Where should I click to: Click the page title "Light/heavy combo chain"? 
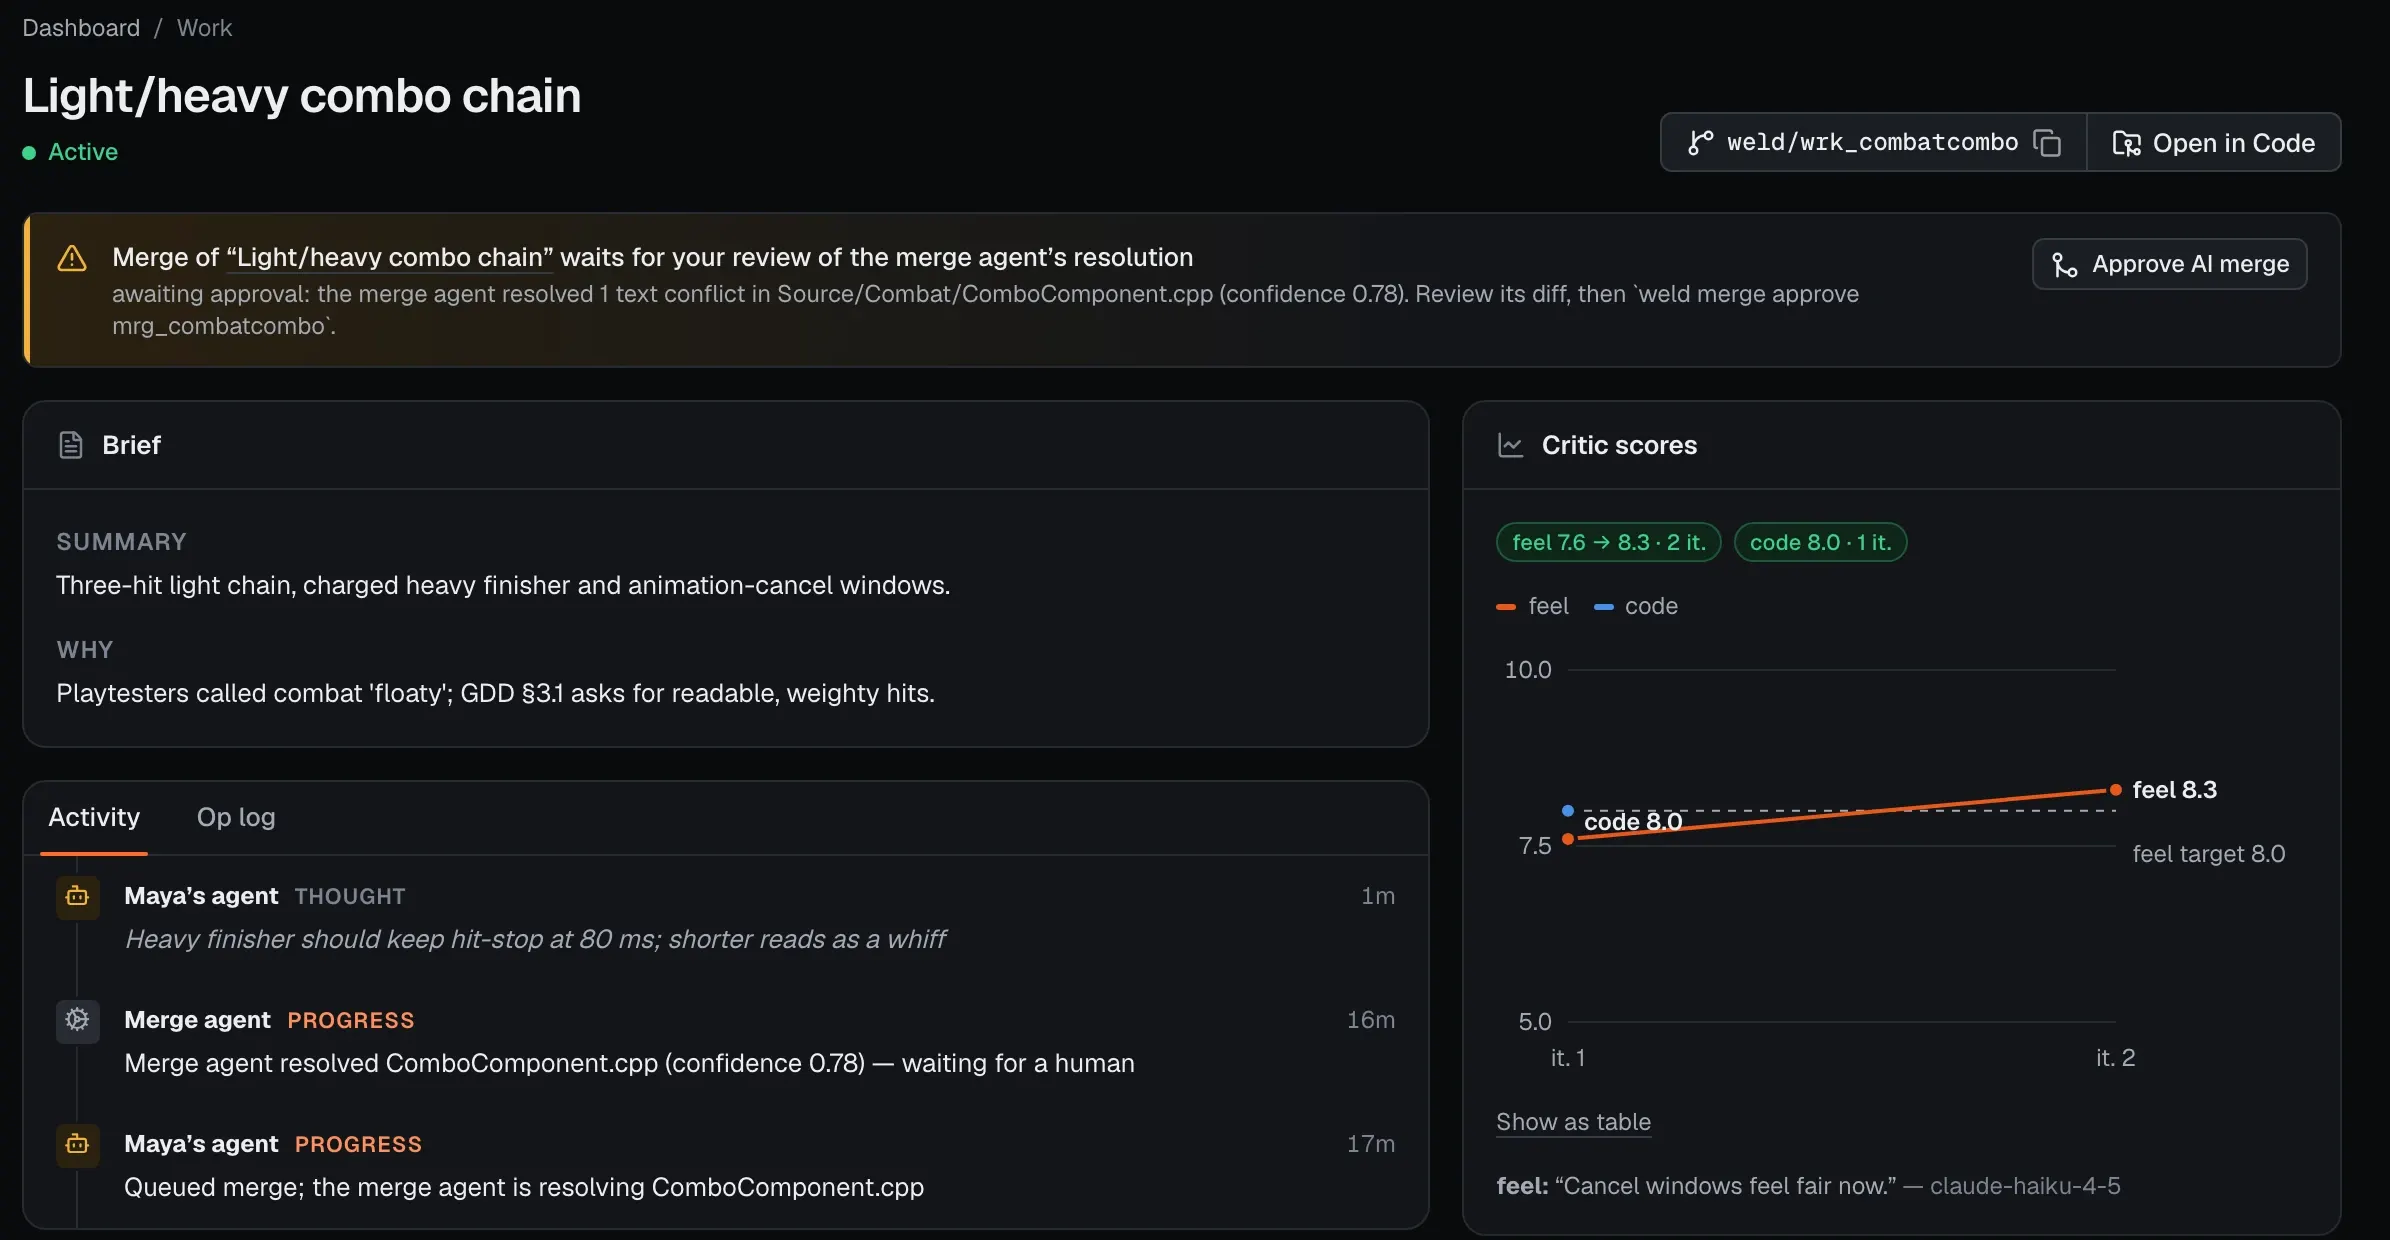coord(301,96)
